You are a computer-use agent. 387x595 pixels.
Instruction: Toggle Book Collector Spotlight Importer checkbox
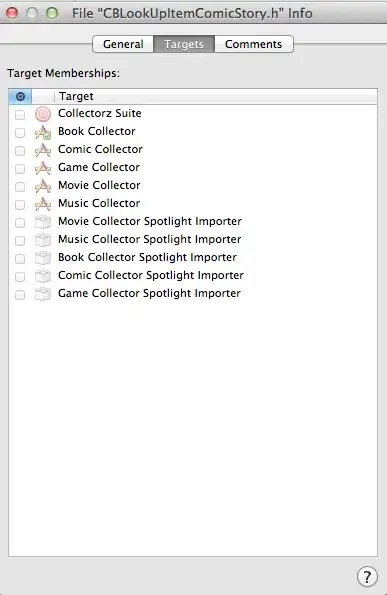[20, 259]
